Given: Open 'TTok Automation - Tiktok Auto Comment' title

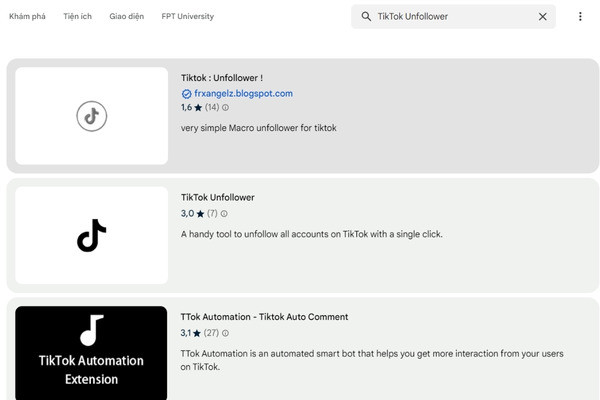Looking at the screenshot, I should tap(264, 317).
